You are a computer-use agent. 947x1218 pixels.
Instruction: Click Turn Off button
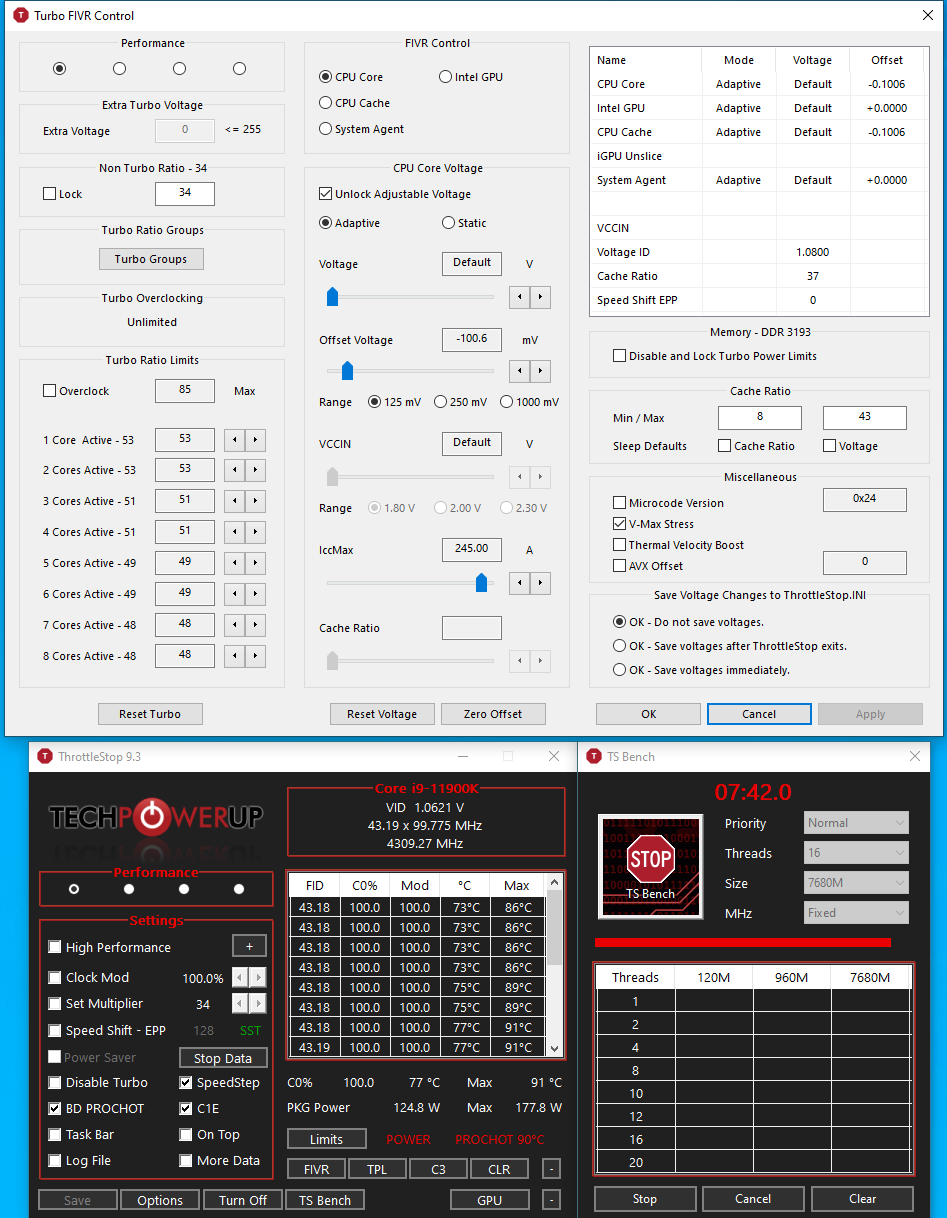[243, 1200]
